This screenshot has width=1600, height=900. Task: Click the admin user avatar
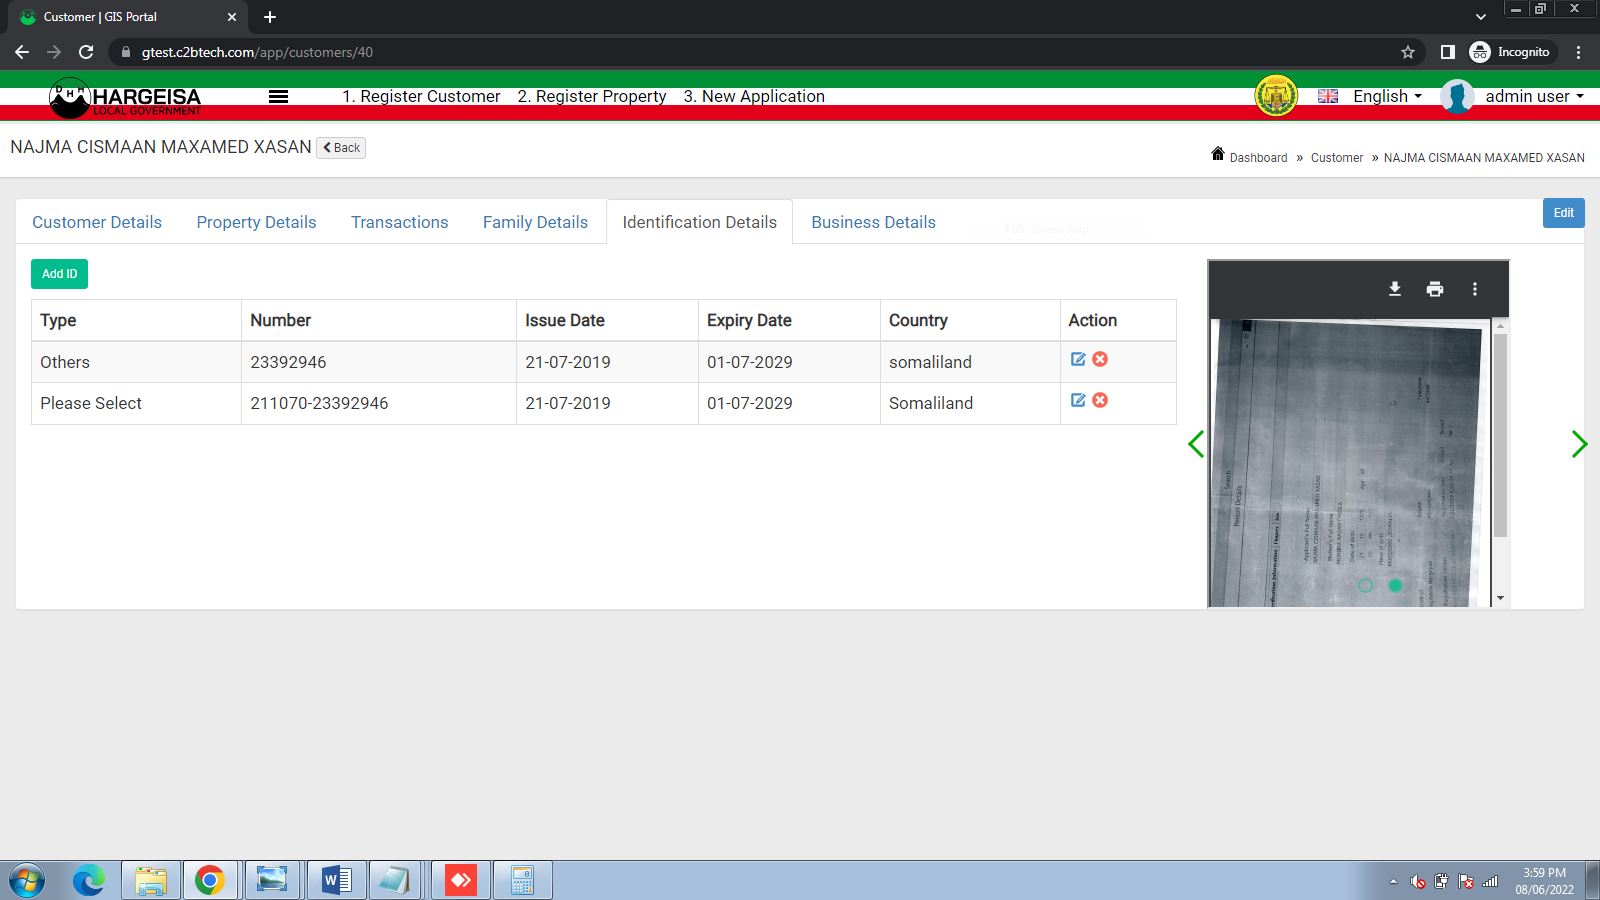1457,97
